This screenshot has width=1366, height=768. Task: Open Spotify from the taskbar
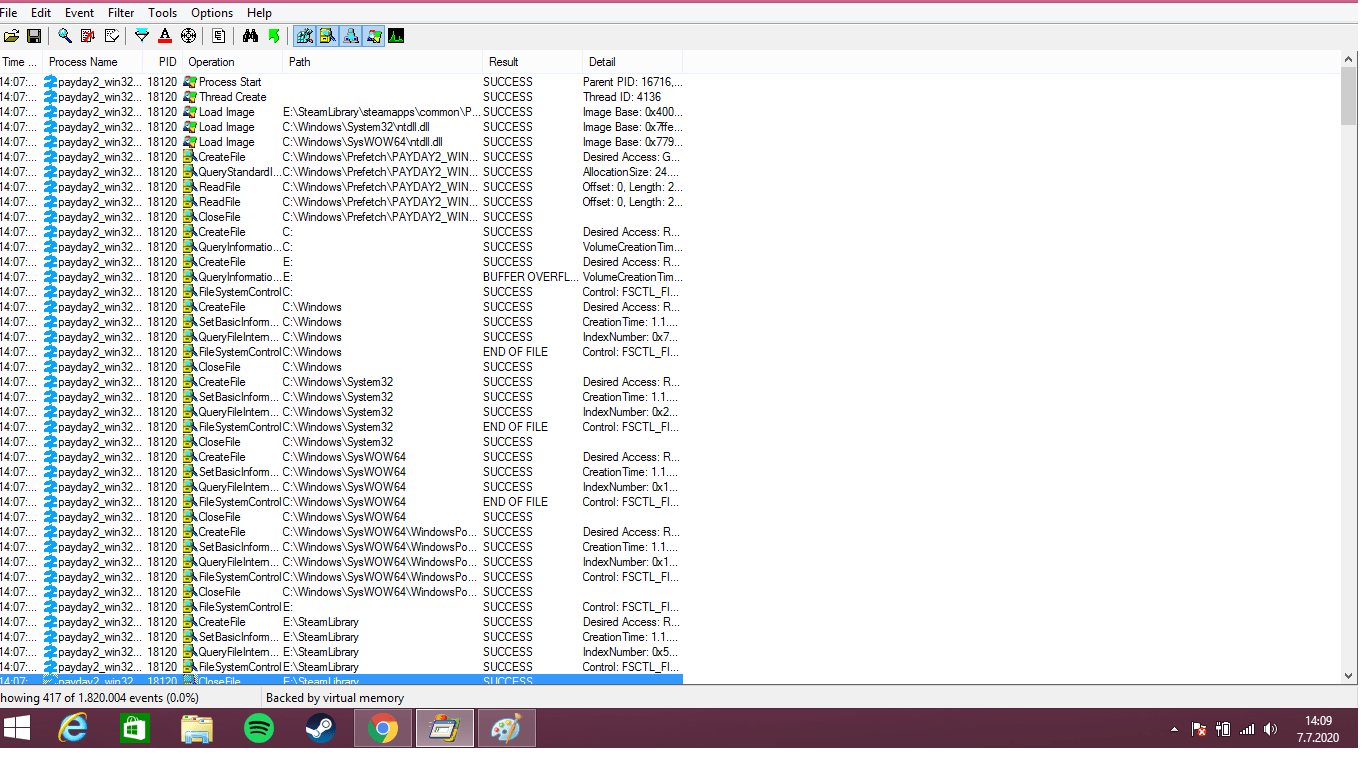coord(258,728)
